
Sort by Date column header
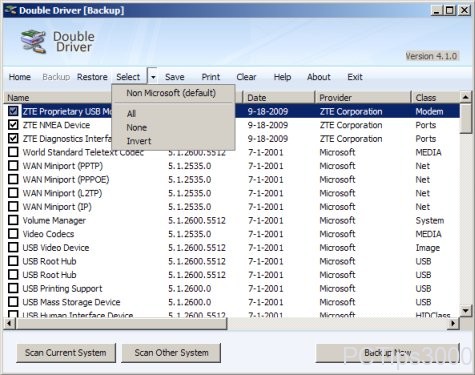coord(279,98)
